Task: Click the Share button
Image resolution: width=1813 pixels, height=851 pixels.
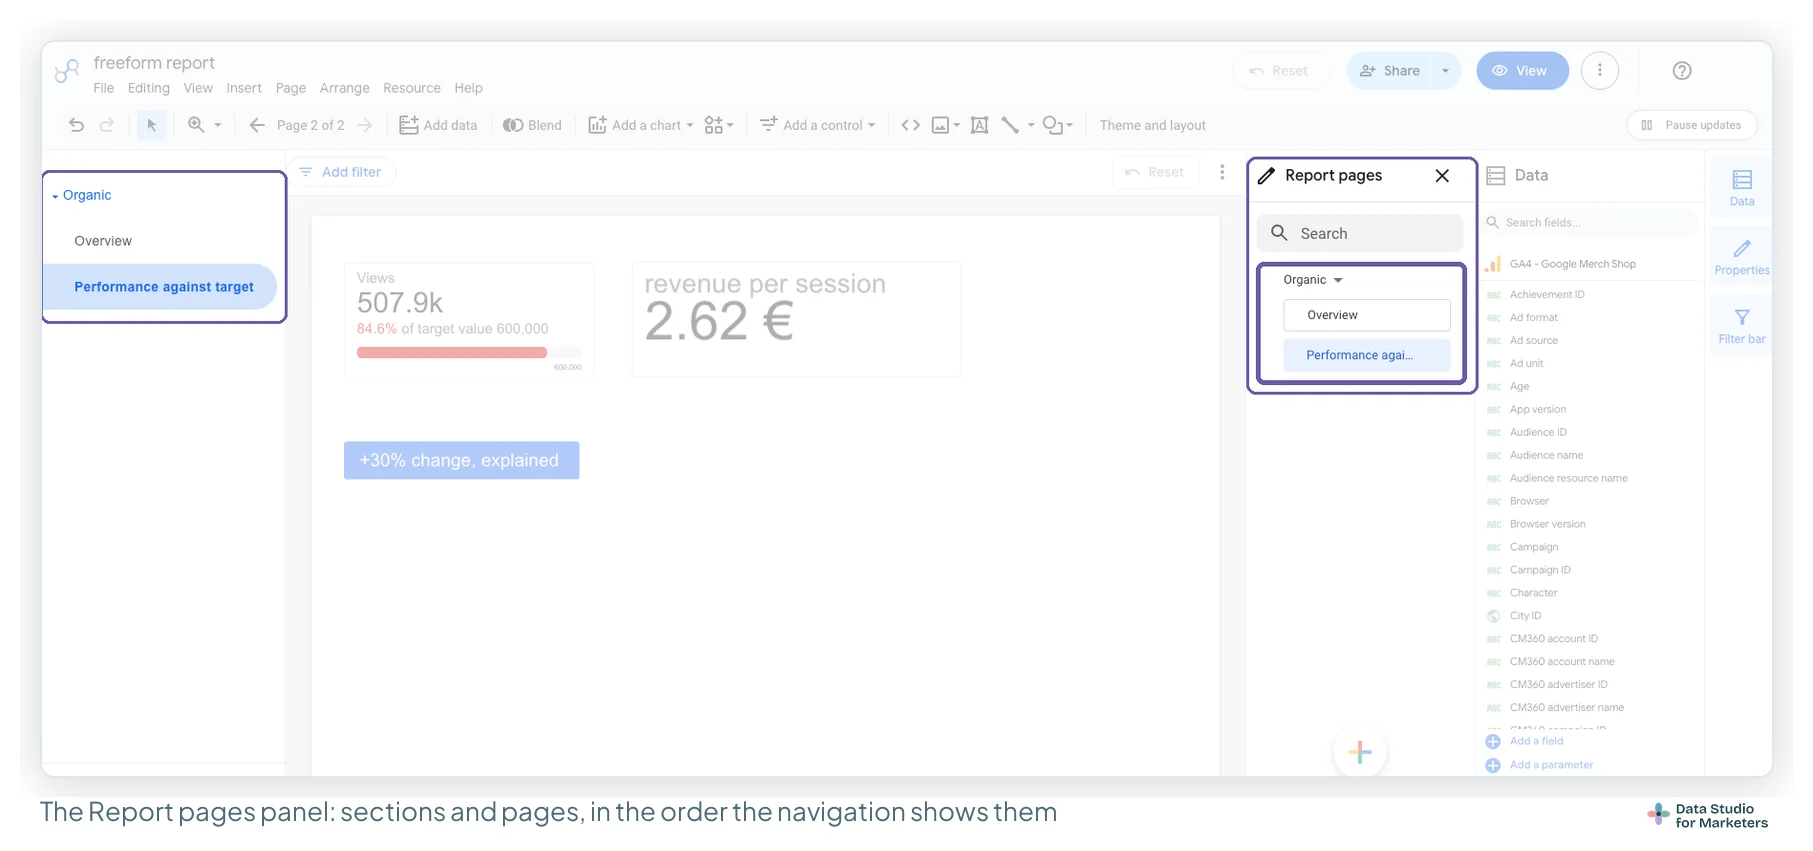Action: point(1391,71)
